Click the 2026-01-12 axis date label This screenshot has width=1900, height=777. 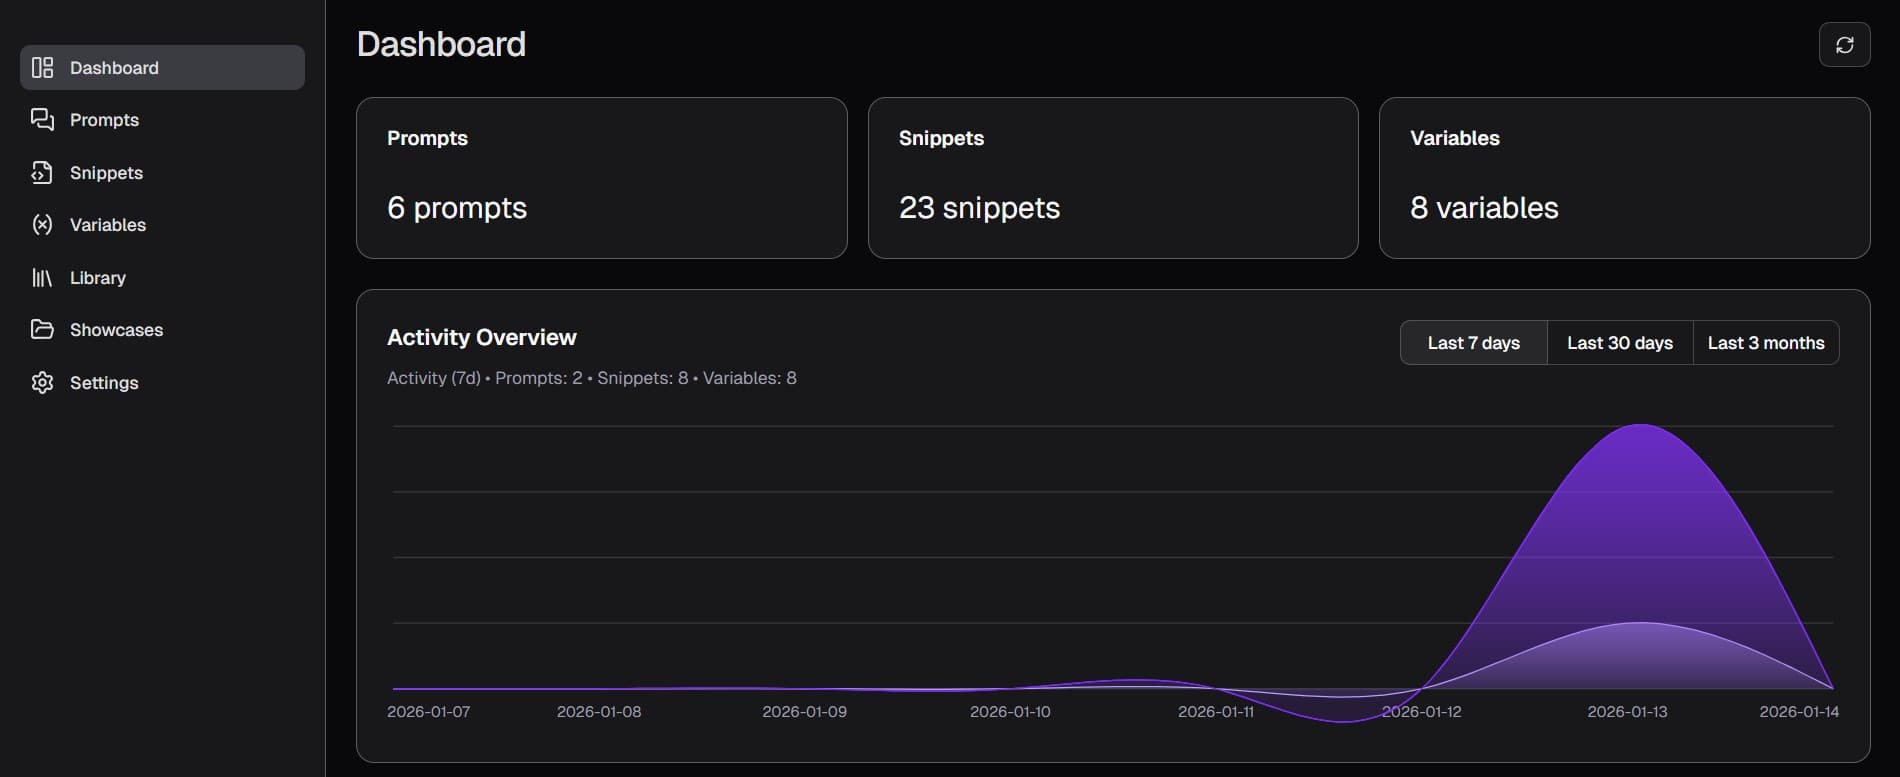[1421, 712]
